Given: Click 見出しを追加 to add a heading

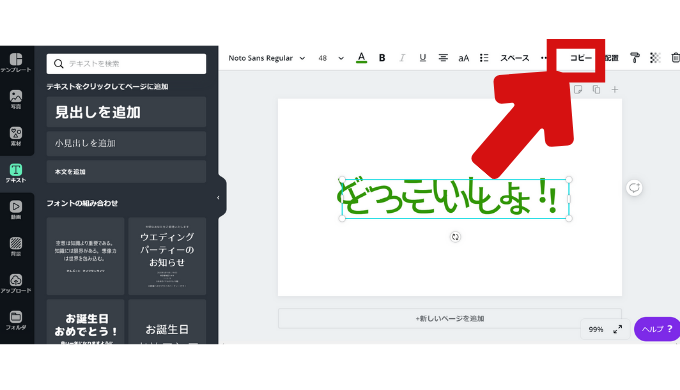Looking at the screenshot, I should [x=126, y=112].
